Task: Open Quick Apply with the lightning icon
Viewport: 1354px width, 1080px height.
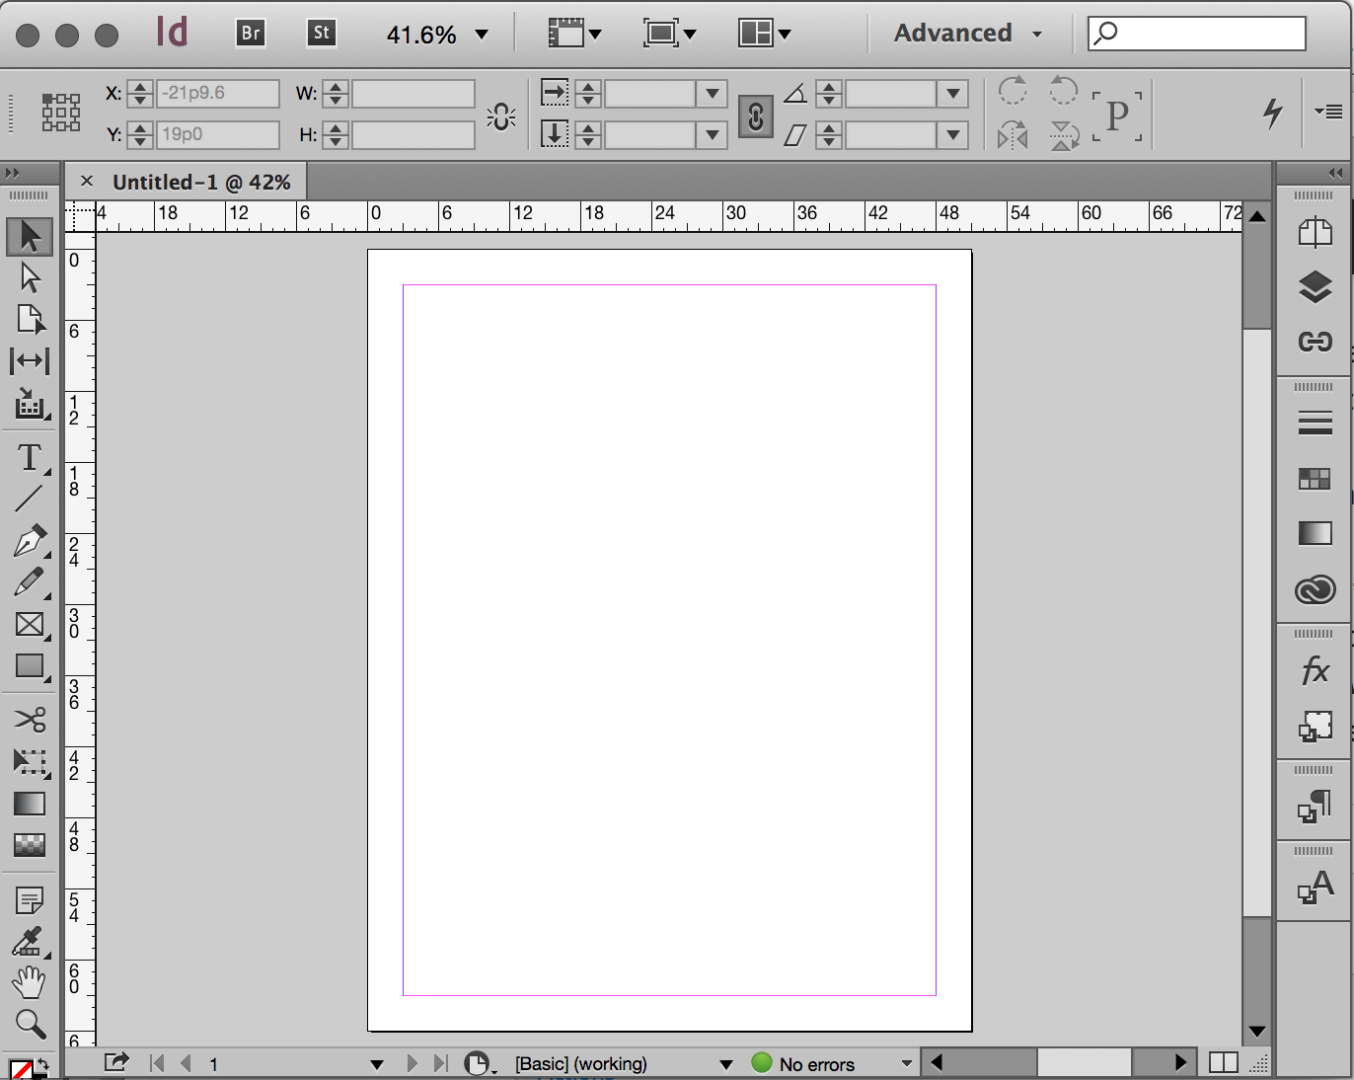Action: pos(1272,113)
